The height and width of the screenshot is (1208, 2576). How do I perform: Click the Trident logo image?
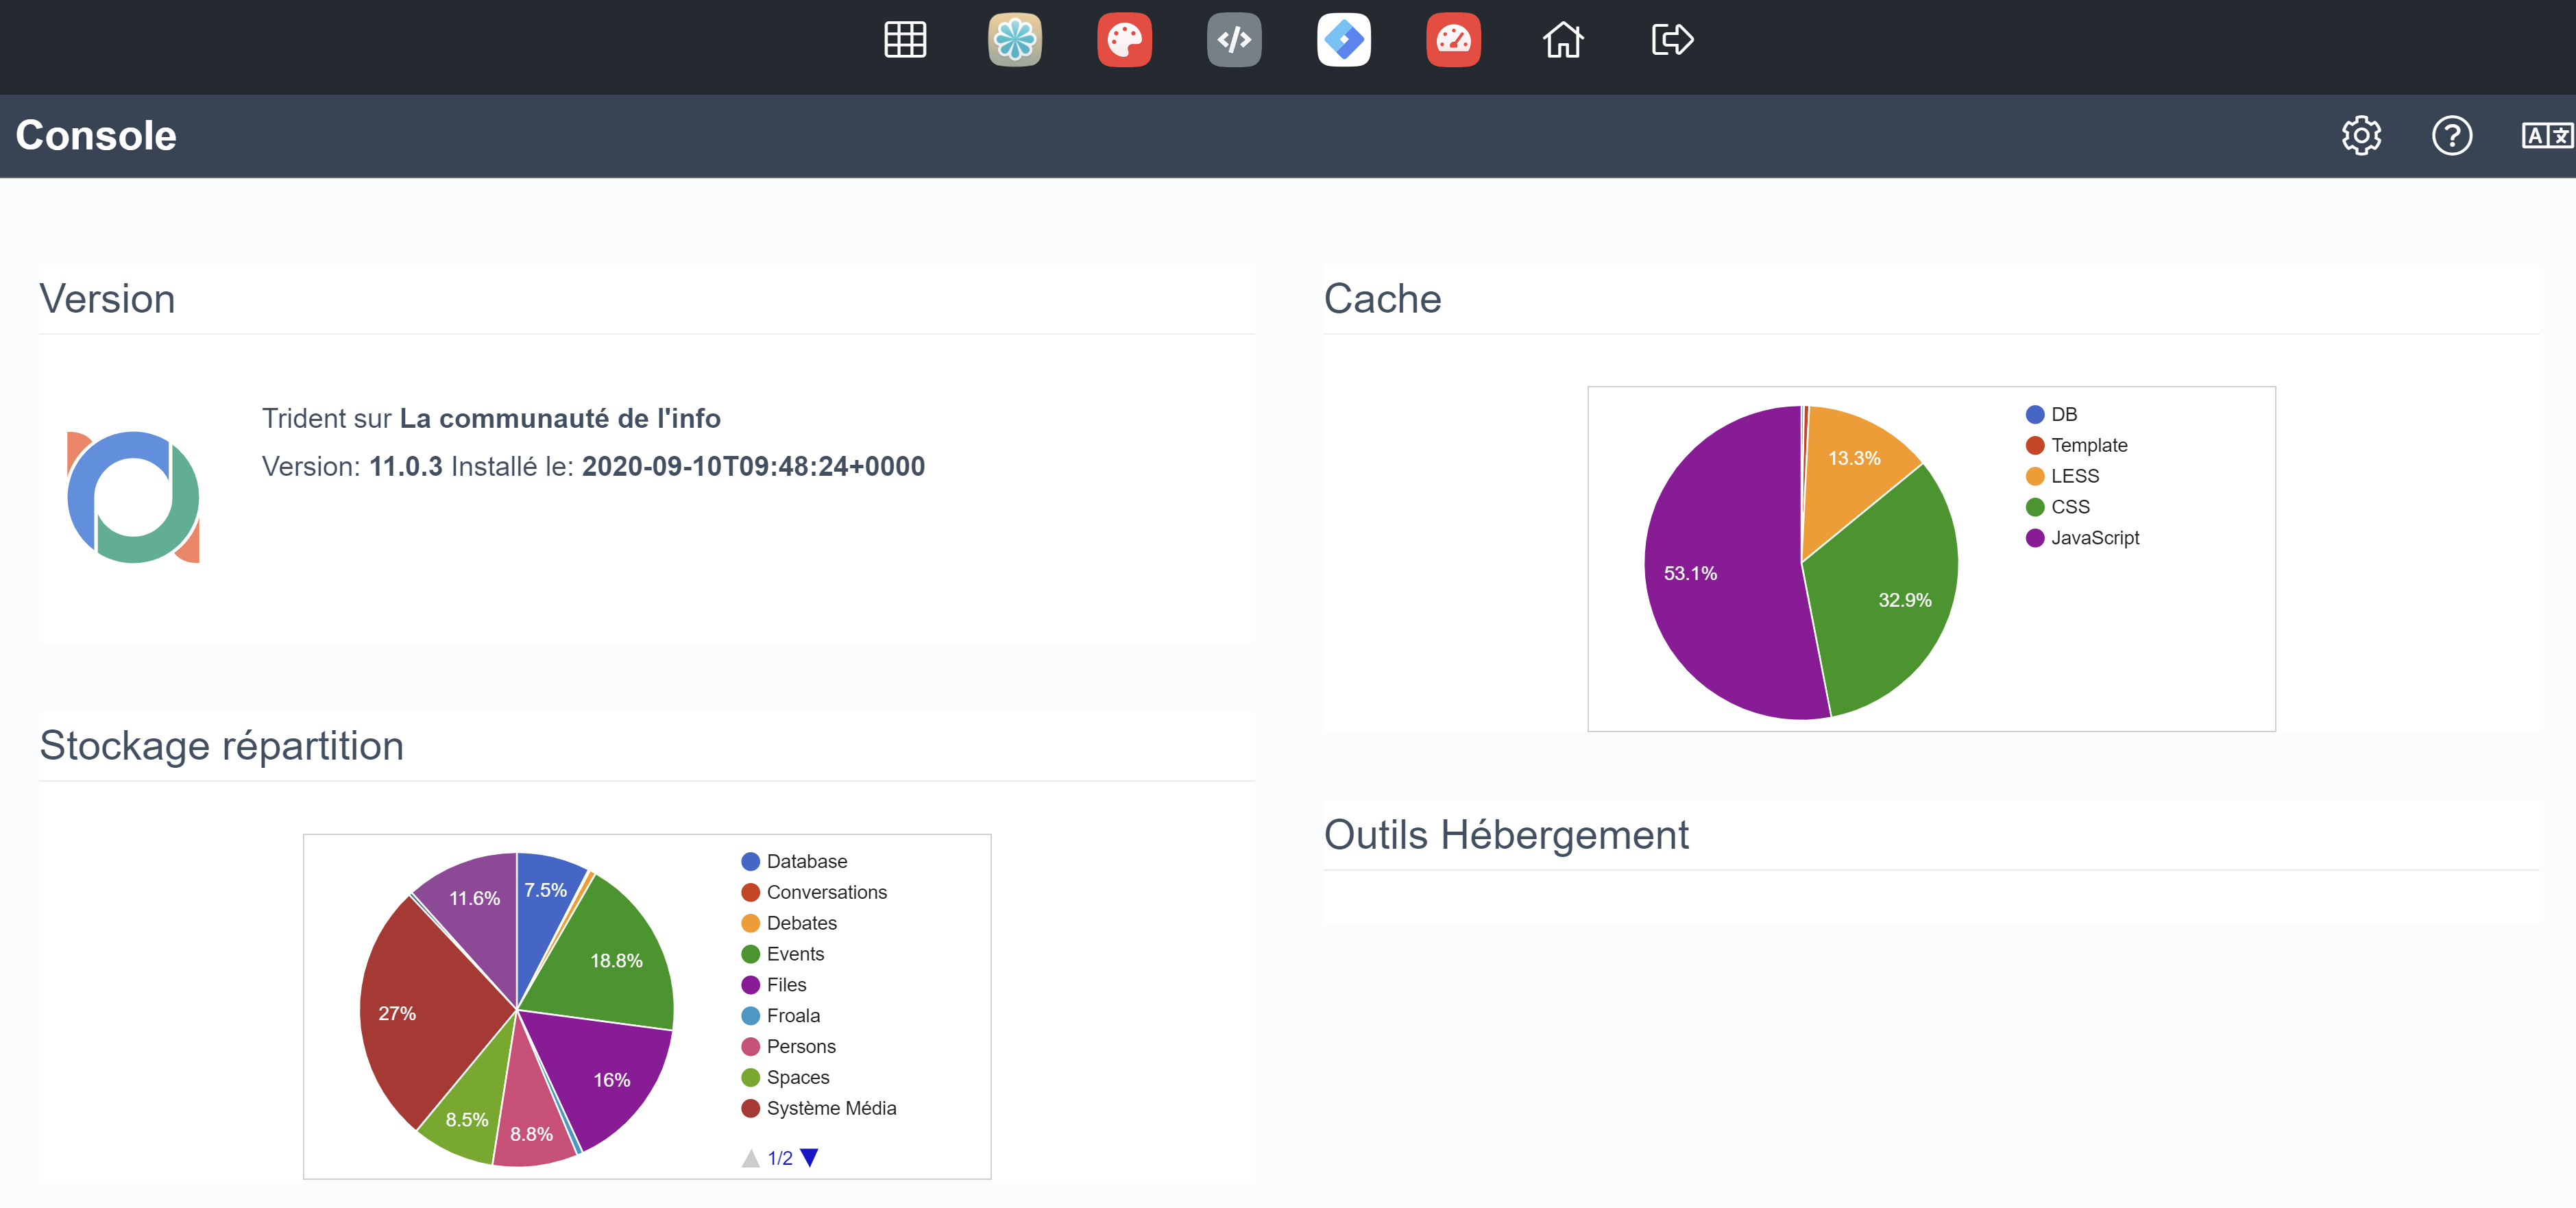click(x=133, y=497)
